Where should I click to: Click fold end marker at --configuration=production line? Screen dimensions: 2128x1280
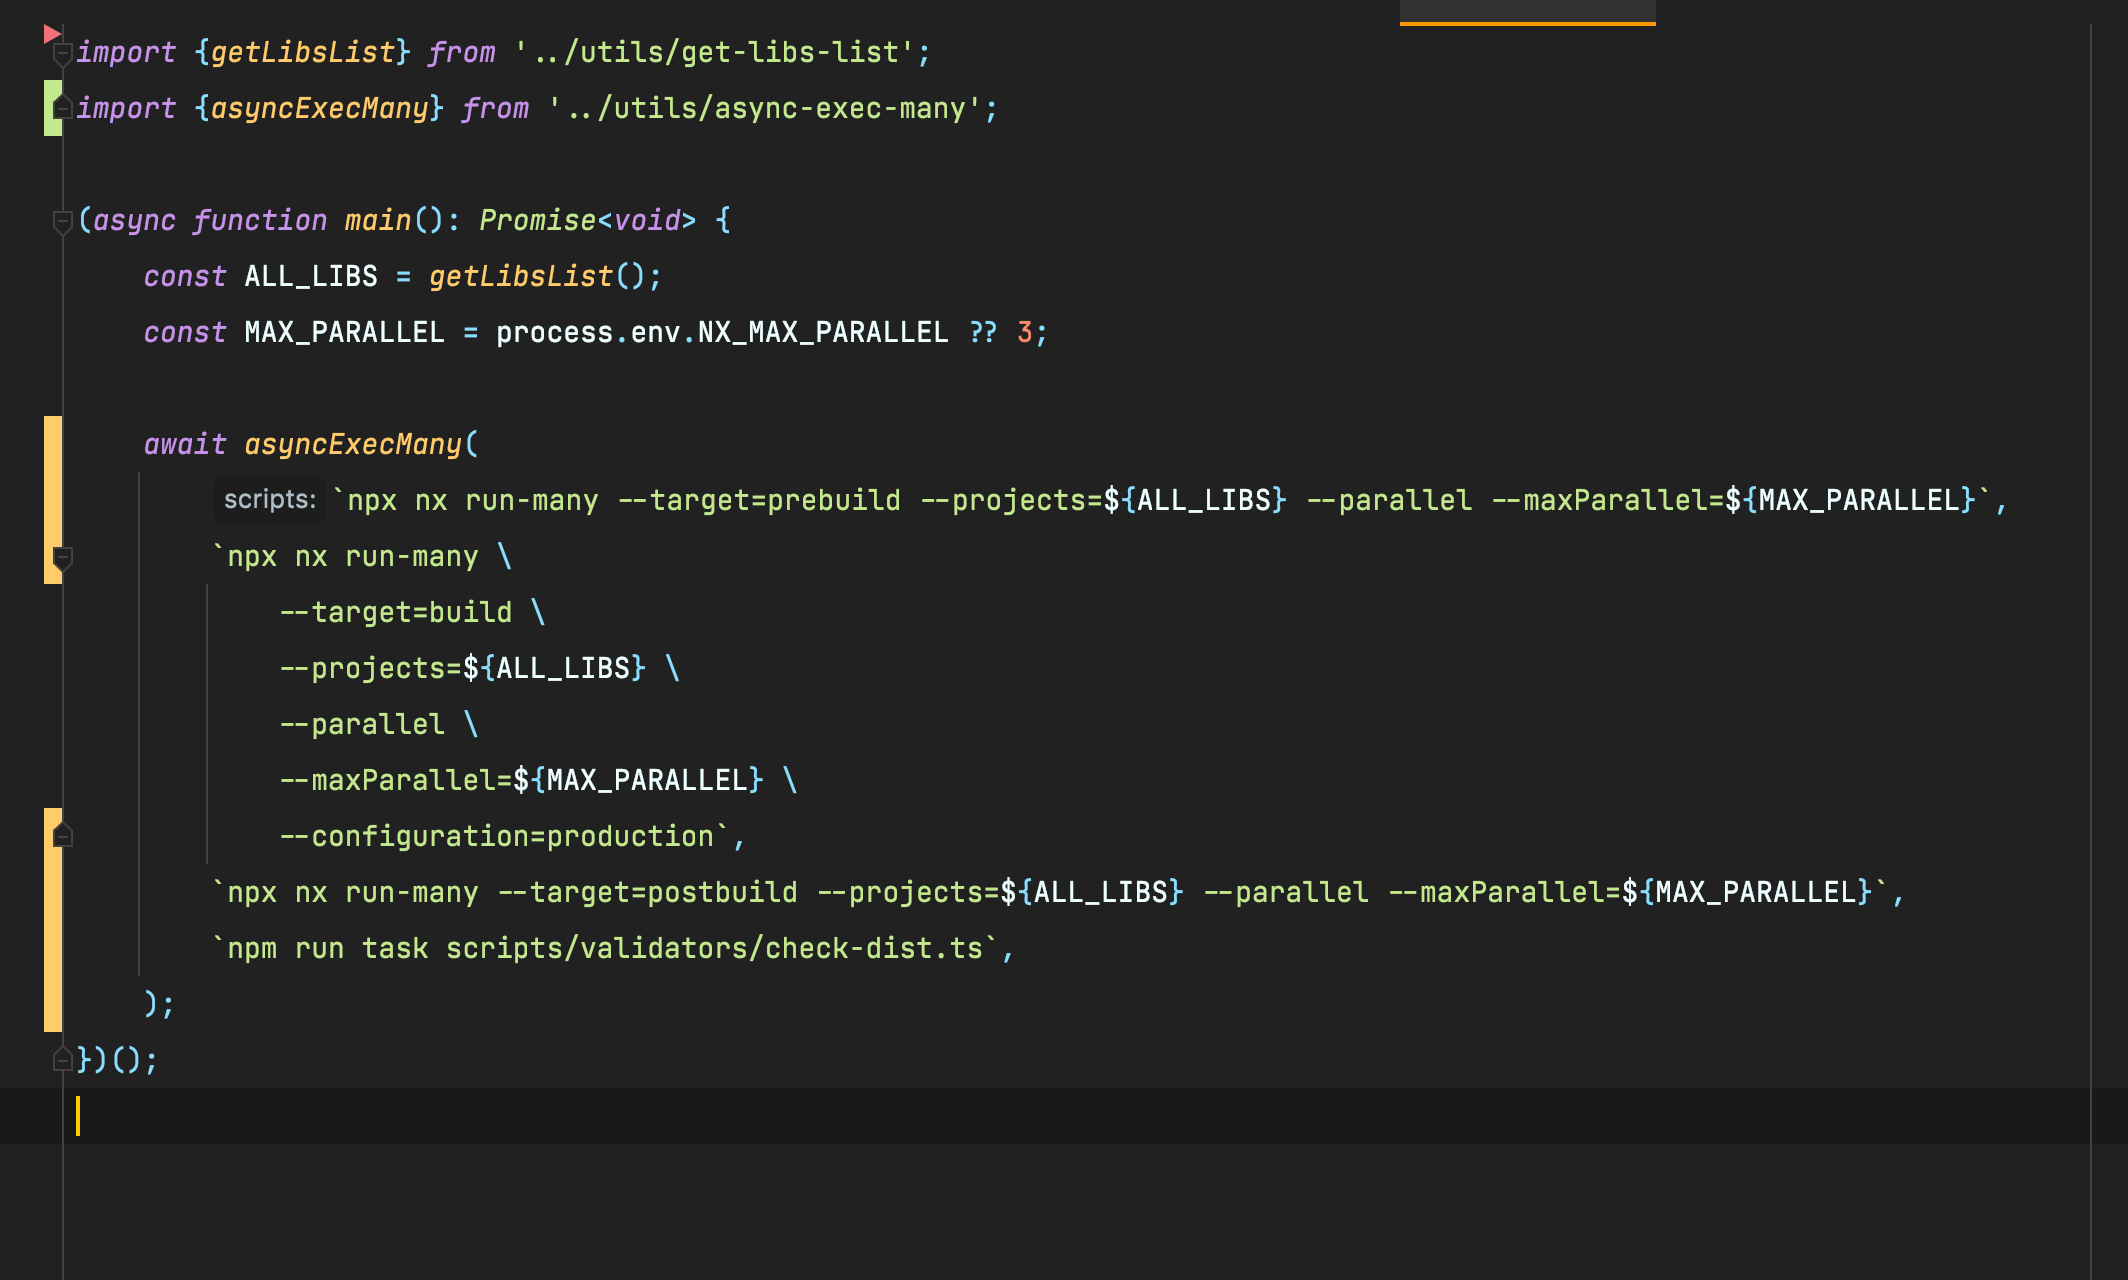62,836
